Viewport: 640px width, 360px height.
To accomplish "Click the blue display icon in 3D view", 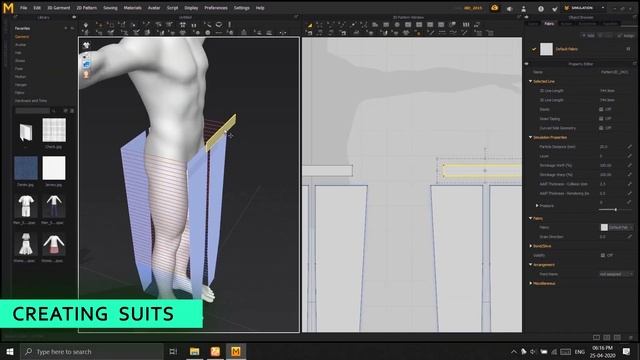I will 86,64.
